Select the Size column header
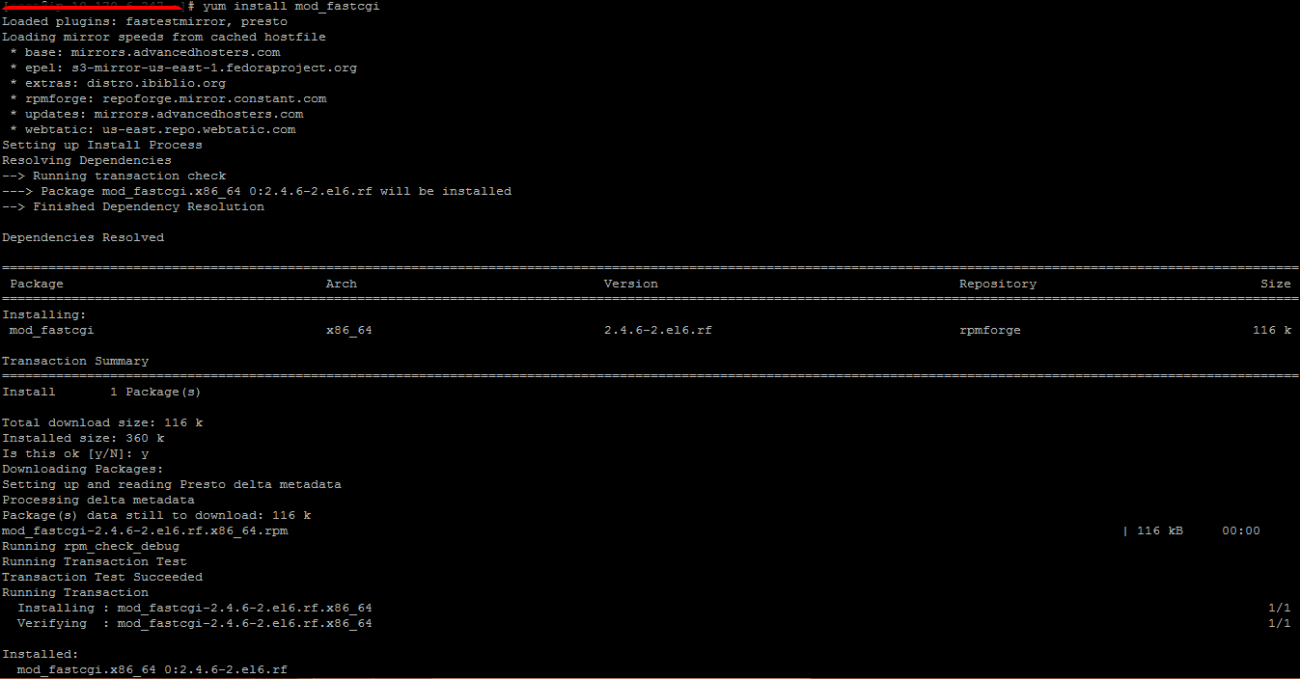The image size is (1300, 679). click(1276, 283)
